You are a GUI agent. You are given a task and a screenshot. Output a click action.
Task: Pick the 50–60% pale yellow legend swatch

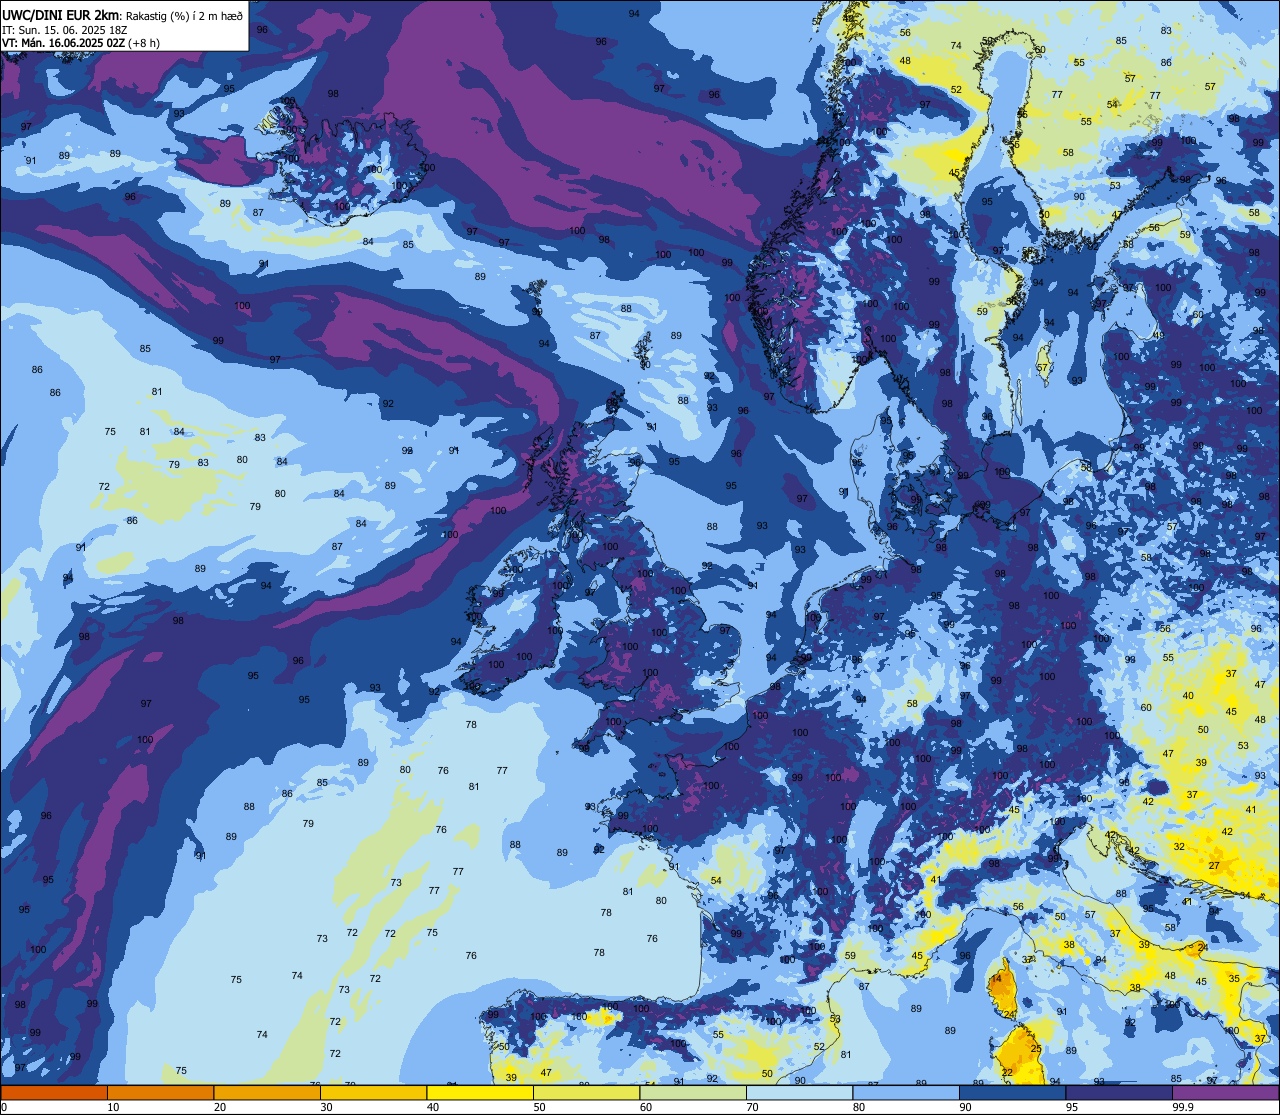pyautogui.click(x=586, y=1092)
